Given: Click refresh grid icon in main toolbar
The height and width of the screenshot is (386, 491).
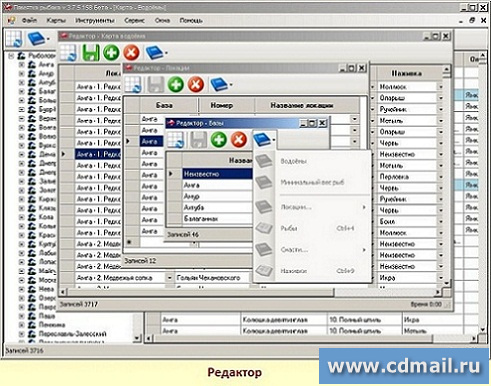Looking at the screenshot, I should [x=14, y=39].
